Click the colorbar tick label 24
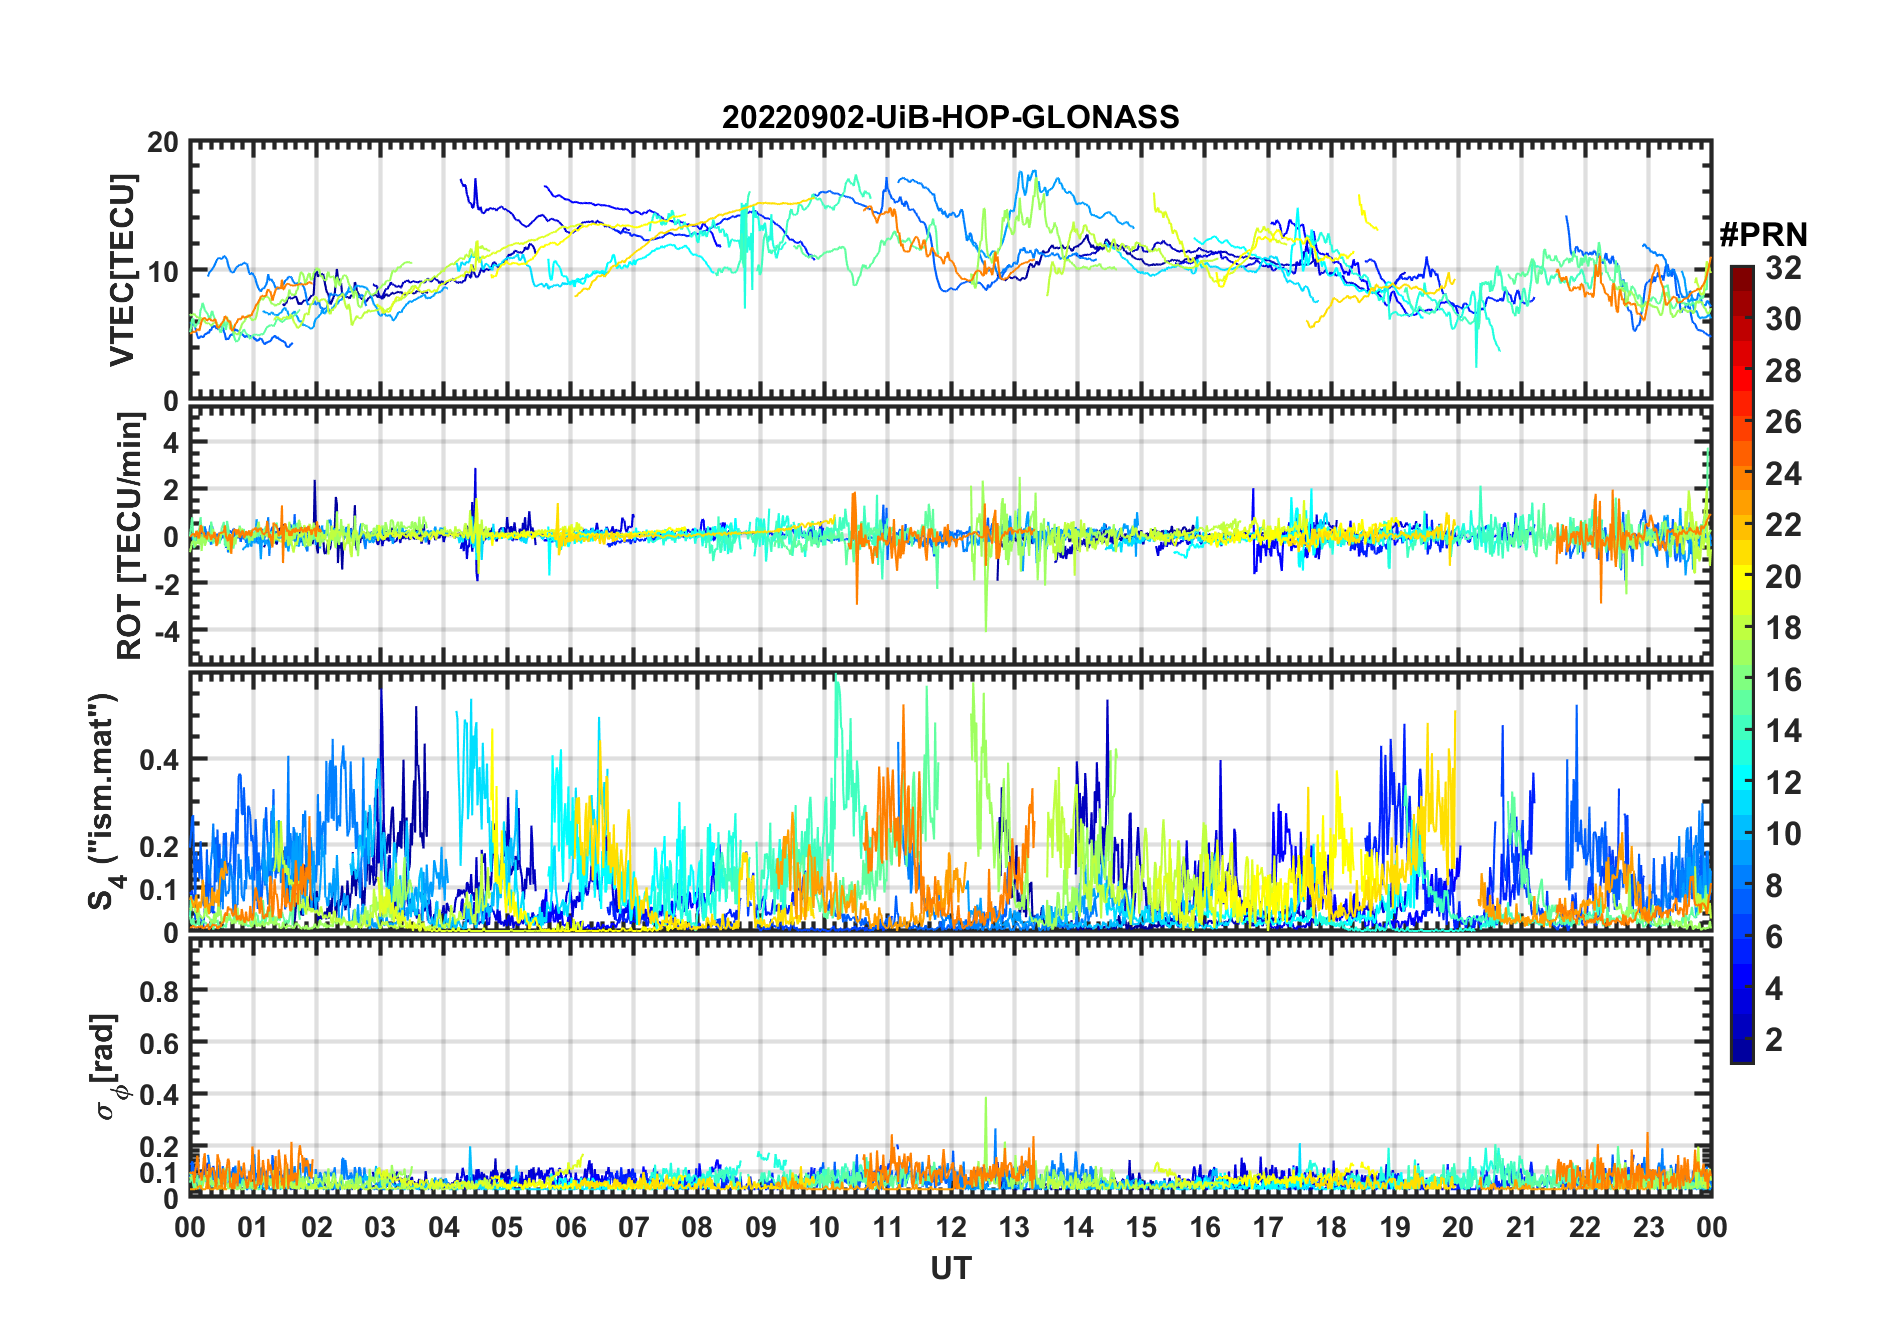 pyautogui.click(x=1783, y=473)
